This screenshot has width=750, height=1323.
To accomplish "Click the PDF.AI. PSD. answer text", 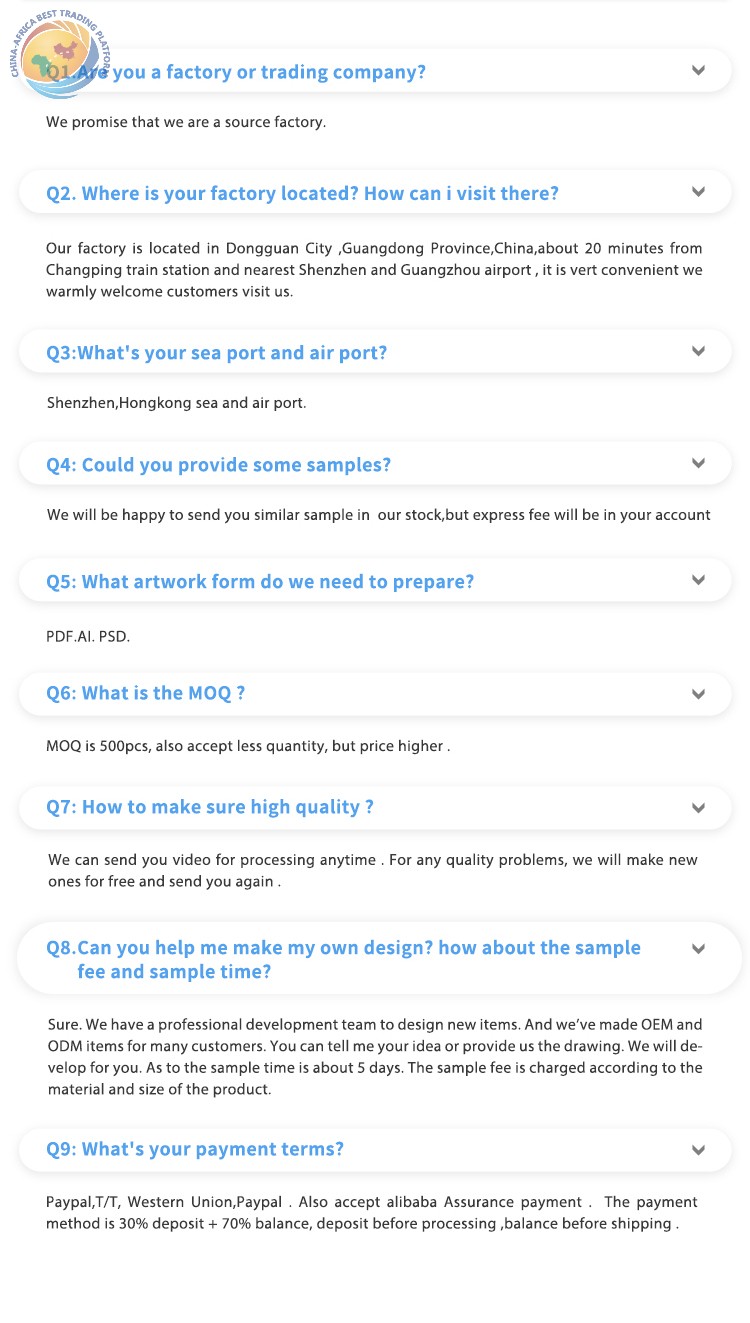I will click(x=88, y=636).
